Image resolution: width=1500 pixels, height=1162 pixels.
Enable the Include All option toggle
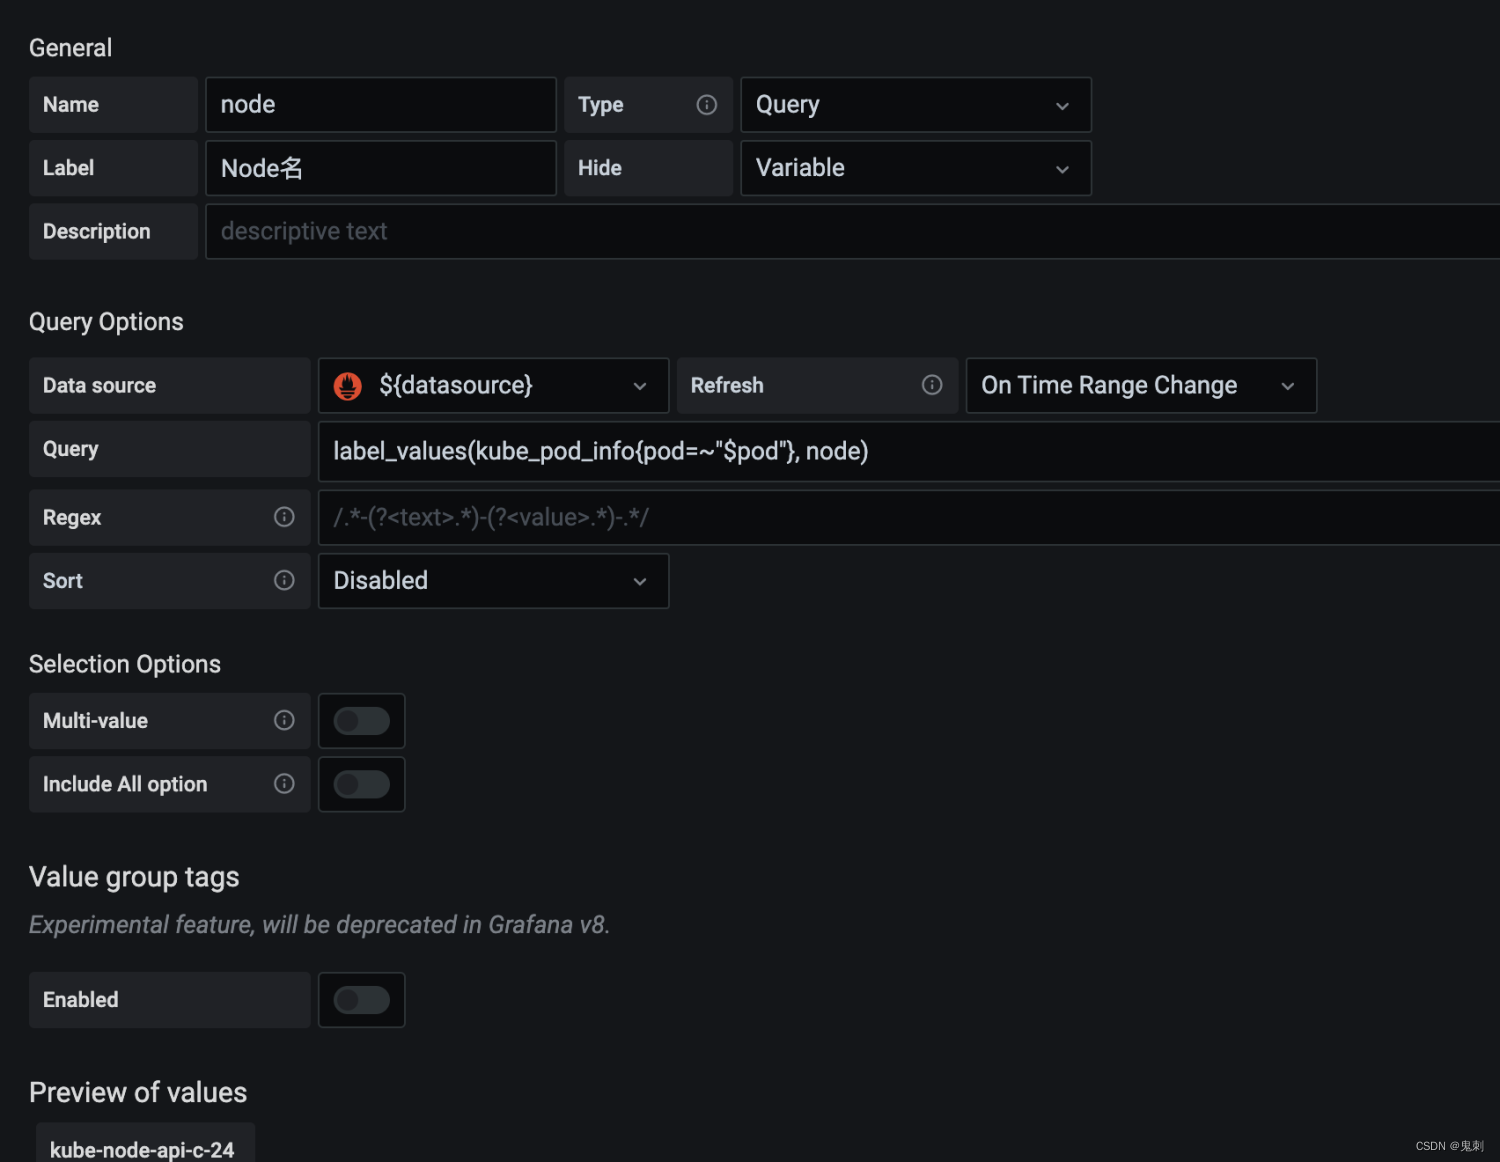click(361, 784)
